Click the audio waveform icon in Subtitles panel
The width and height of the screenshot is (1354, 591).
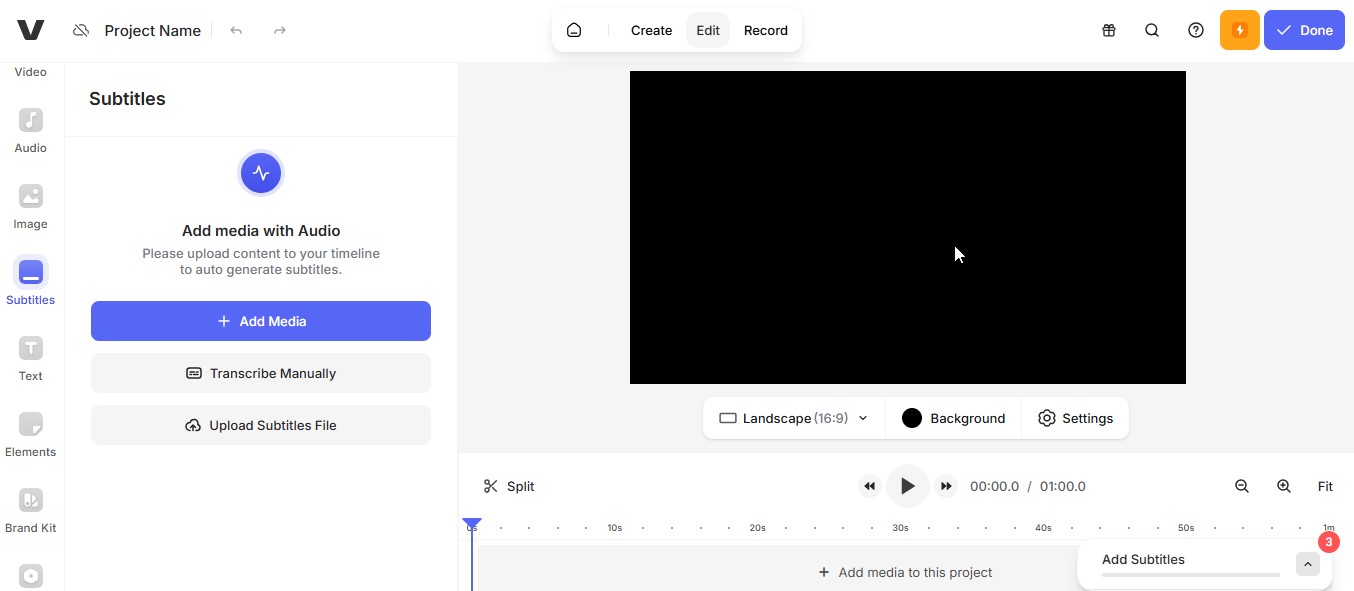point(261,173)
